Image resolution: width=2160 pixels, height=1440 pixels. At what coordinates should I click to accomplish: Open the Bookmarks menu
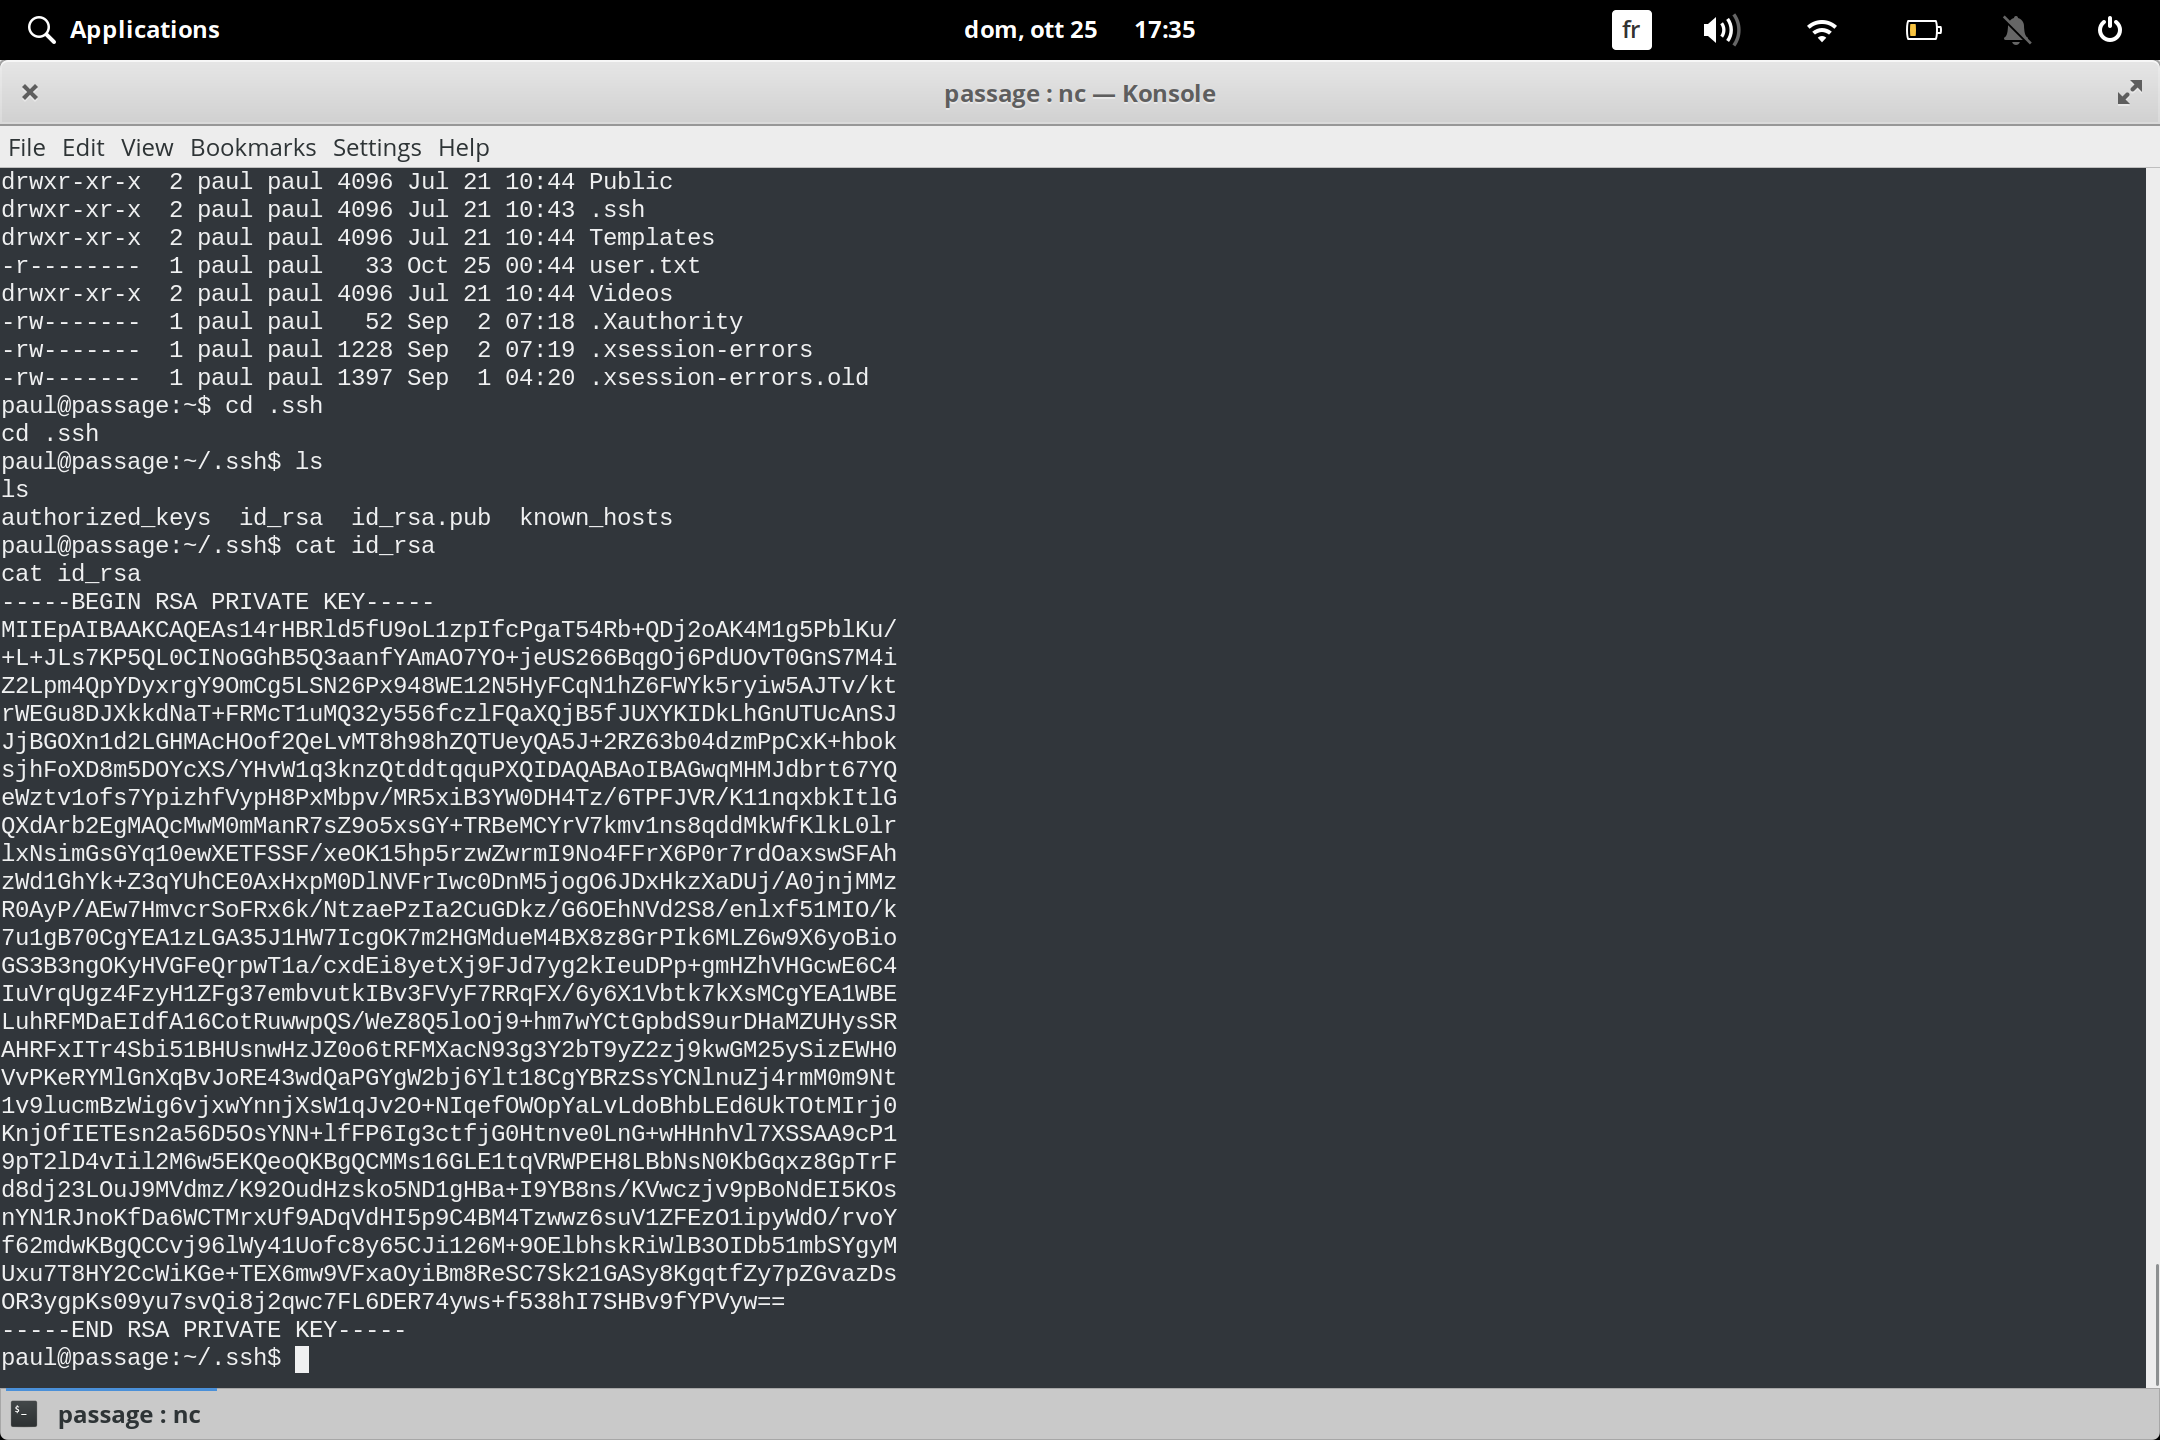253,147
